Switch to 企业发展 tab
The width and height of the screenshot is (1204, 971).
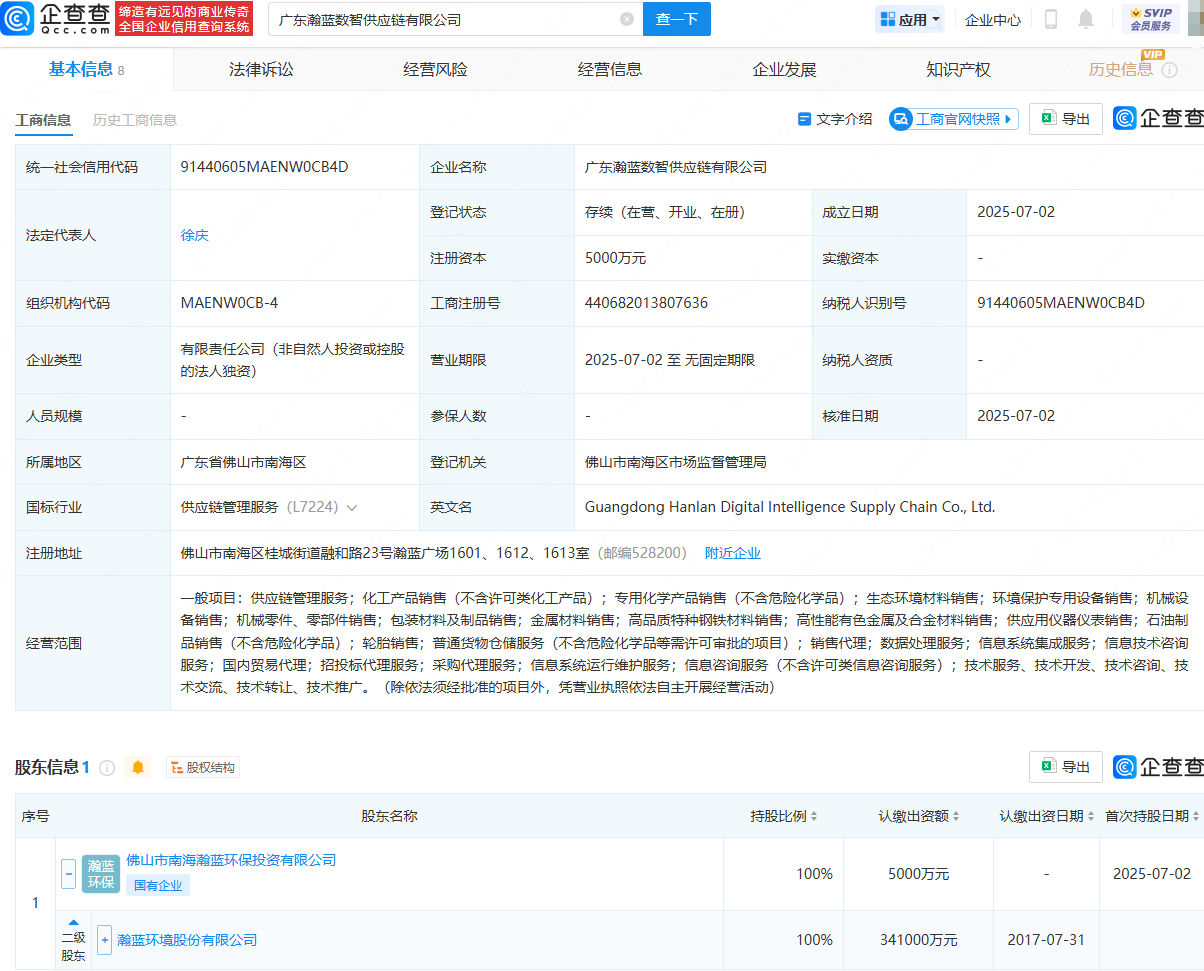tap(784, 70)
